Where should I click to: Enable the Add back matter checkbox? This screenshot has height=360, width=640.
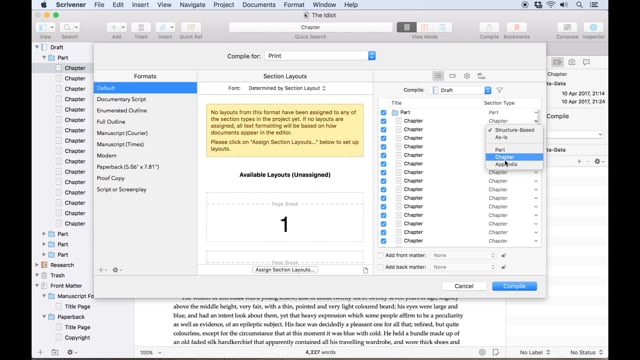(380, 267)
